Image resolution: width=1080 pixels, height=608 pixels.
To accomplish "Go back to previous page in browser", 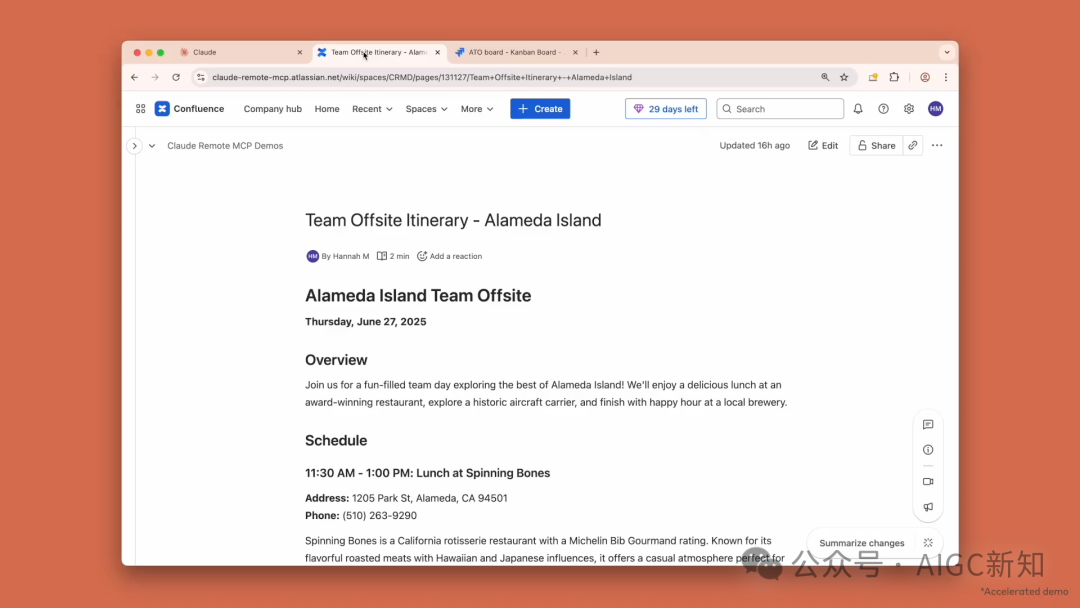I will click(x=134, y=77).
